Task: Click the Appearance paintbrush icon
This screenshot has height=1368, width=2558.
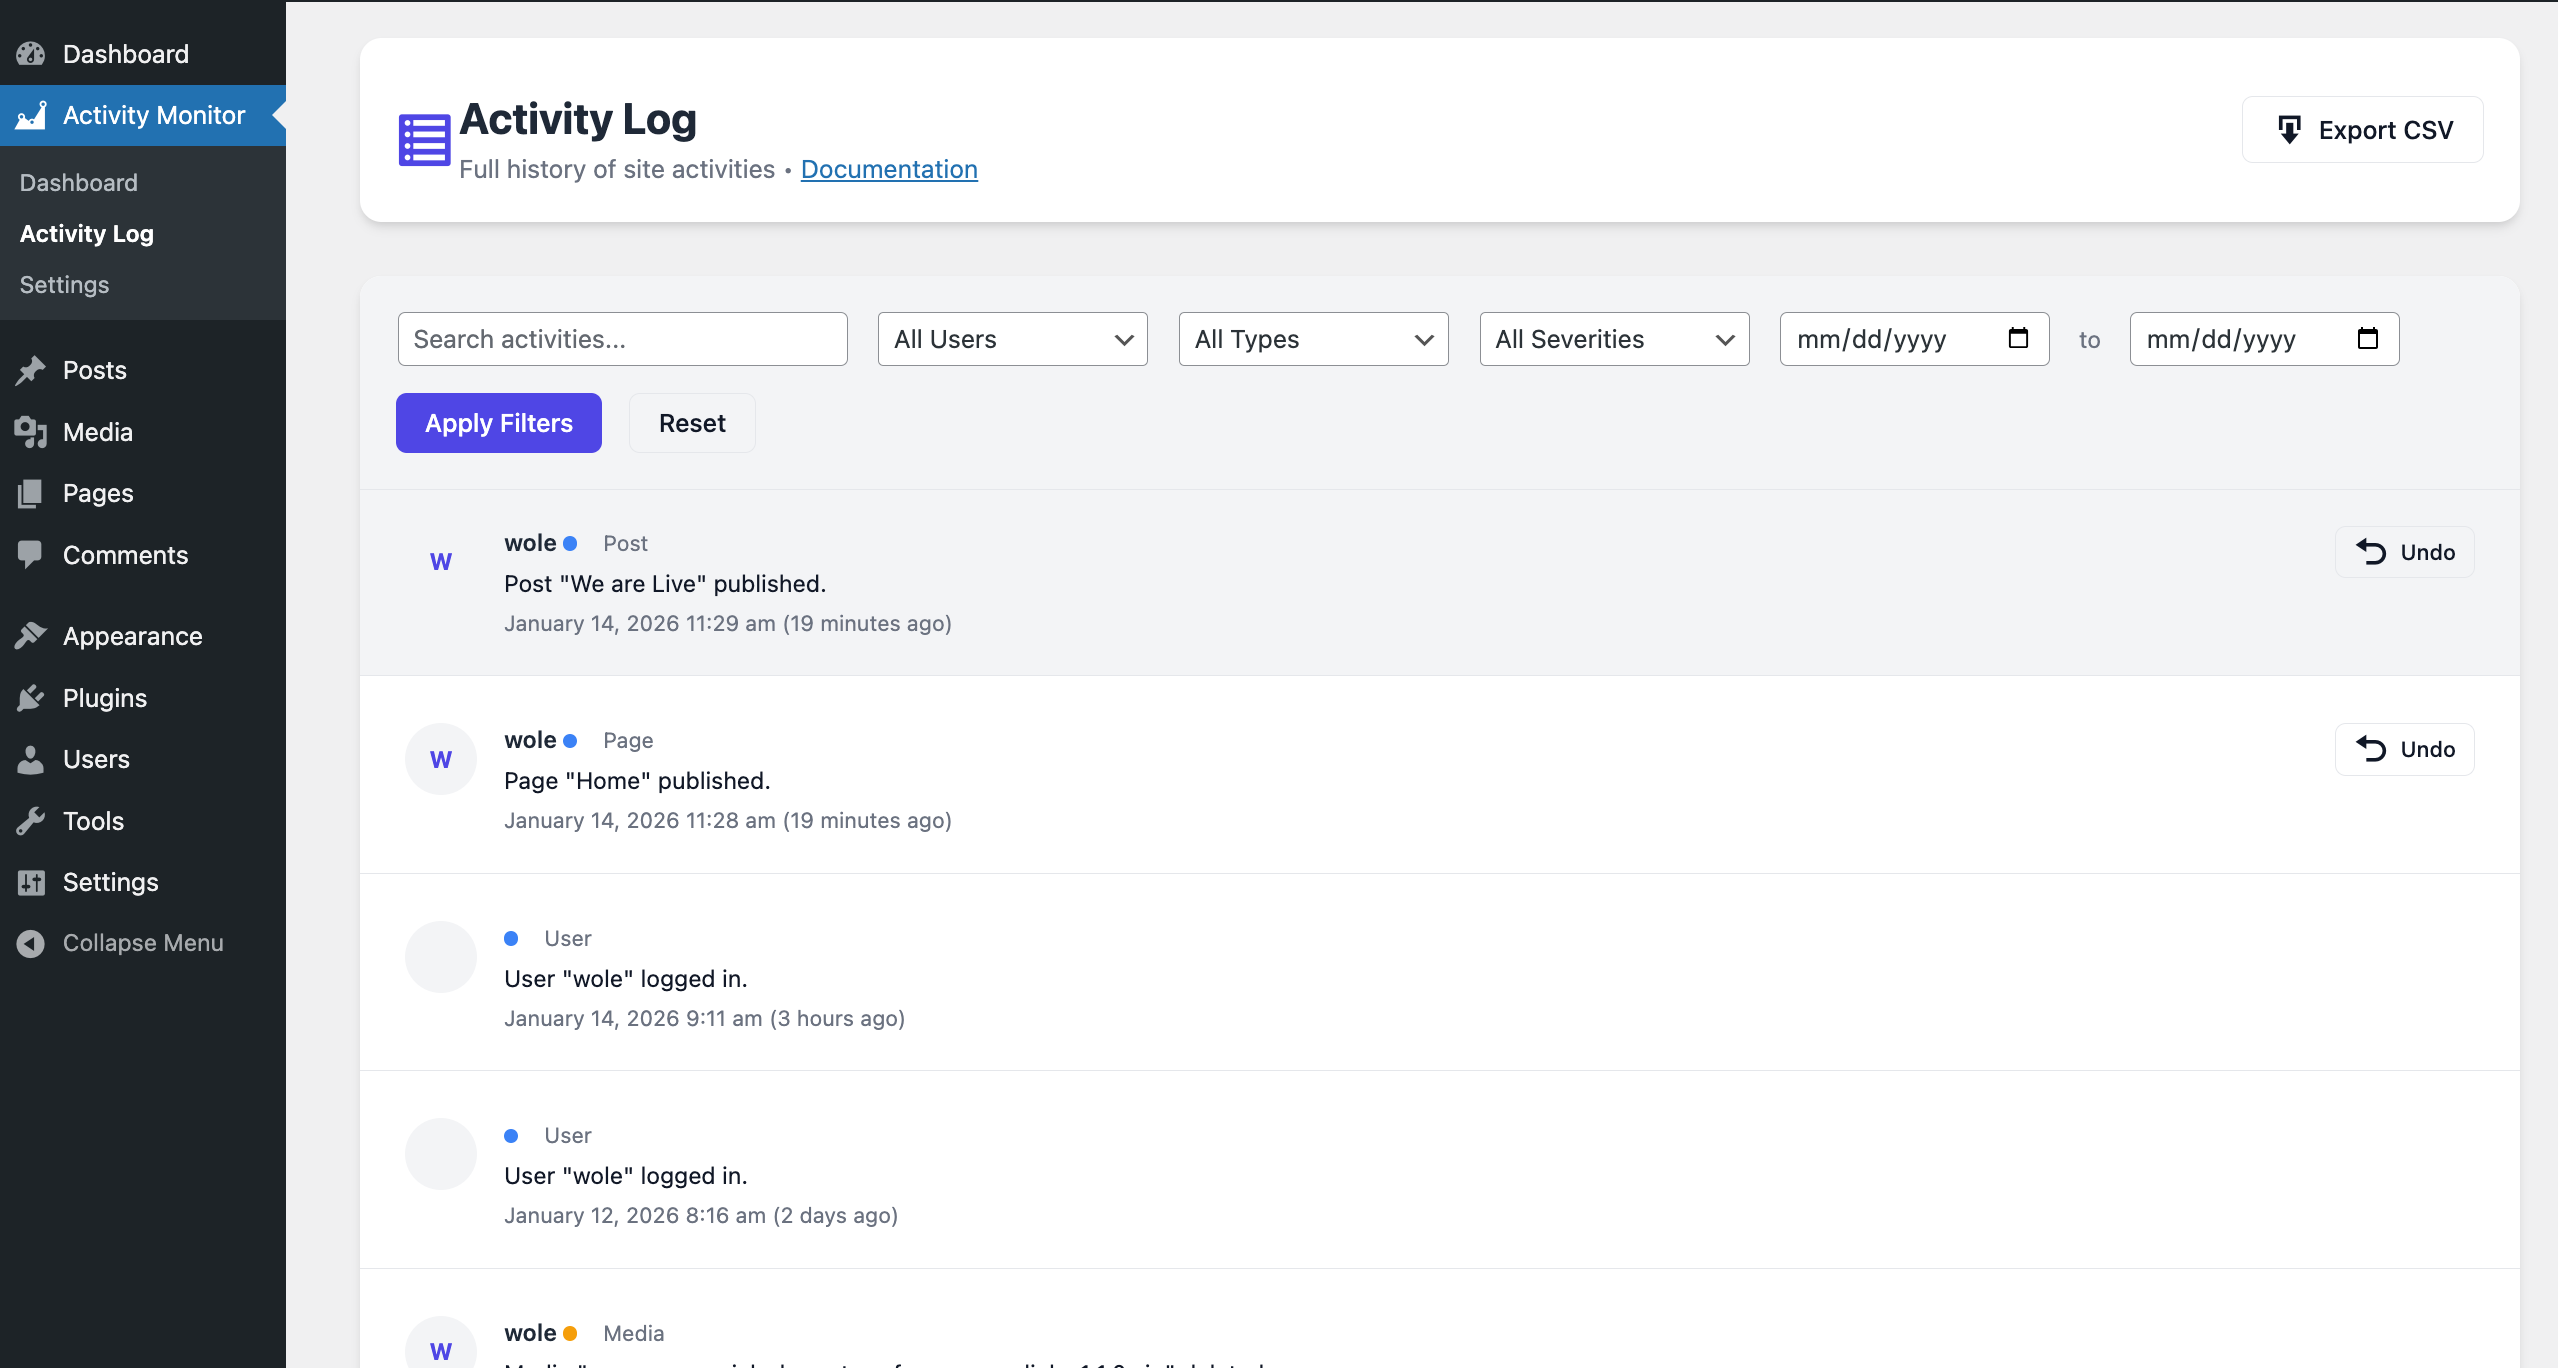Action: (x=31, y=636)
